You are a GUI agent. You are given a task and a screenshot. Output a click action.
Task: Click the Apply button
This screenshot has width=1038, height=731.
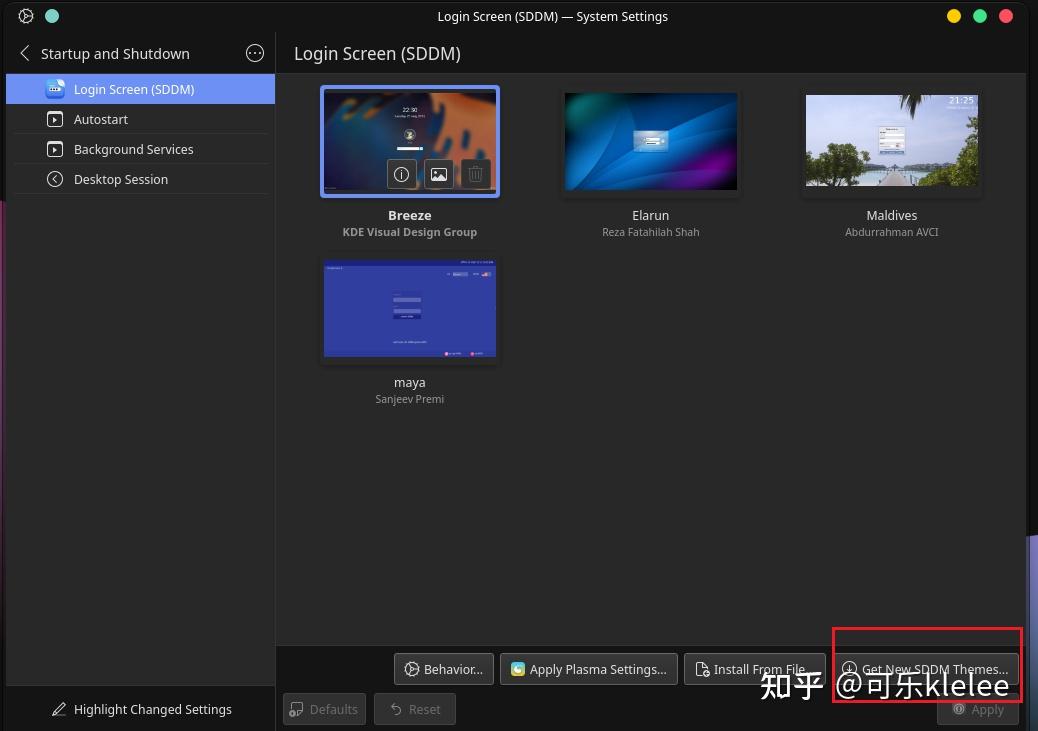pyautogui.click(x=978, y=709)
